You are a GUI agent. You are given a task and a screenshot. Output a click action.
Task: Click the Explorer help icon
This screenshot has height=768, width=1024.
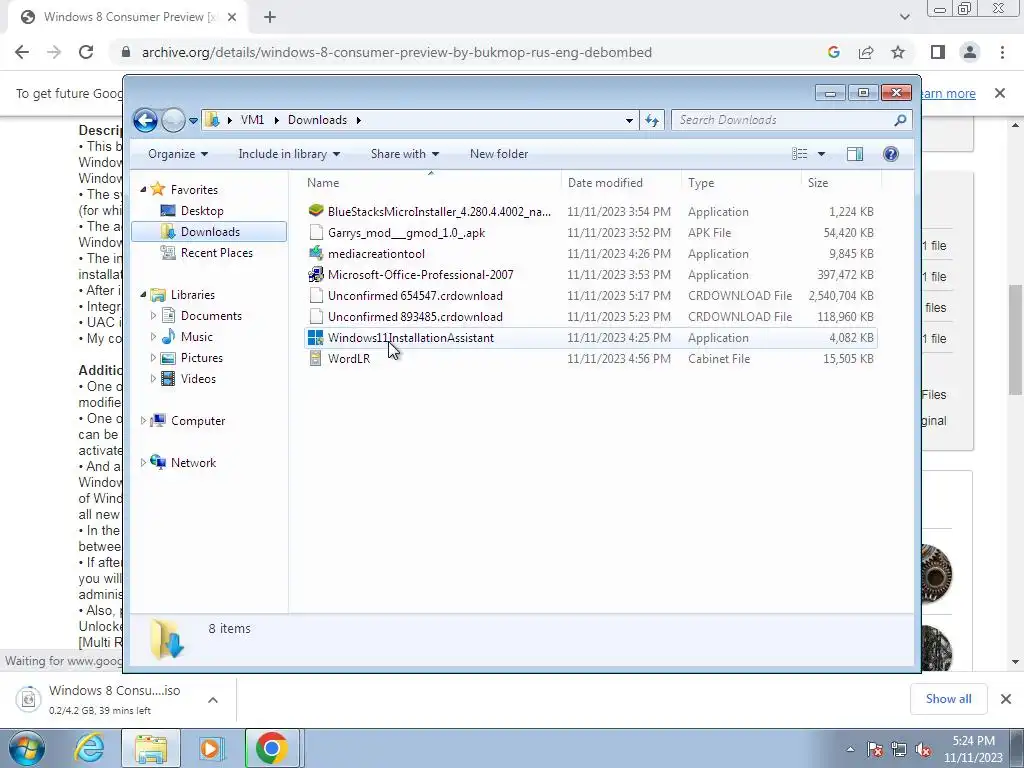(891, 154)
